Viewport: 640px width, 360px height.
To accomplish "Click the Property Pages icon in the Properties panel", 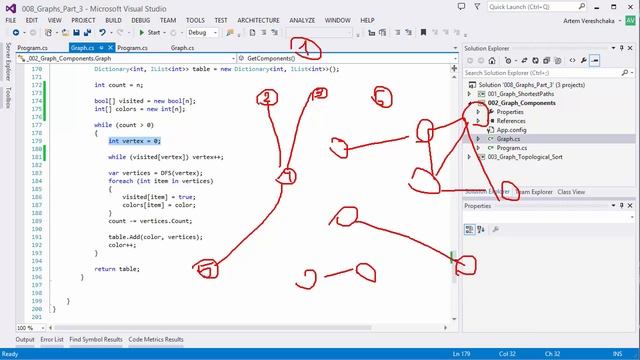I will [x=496, y=229].
